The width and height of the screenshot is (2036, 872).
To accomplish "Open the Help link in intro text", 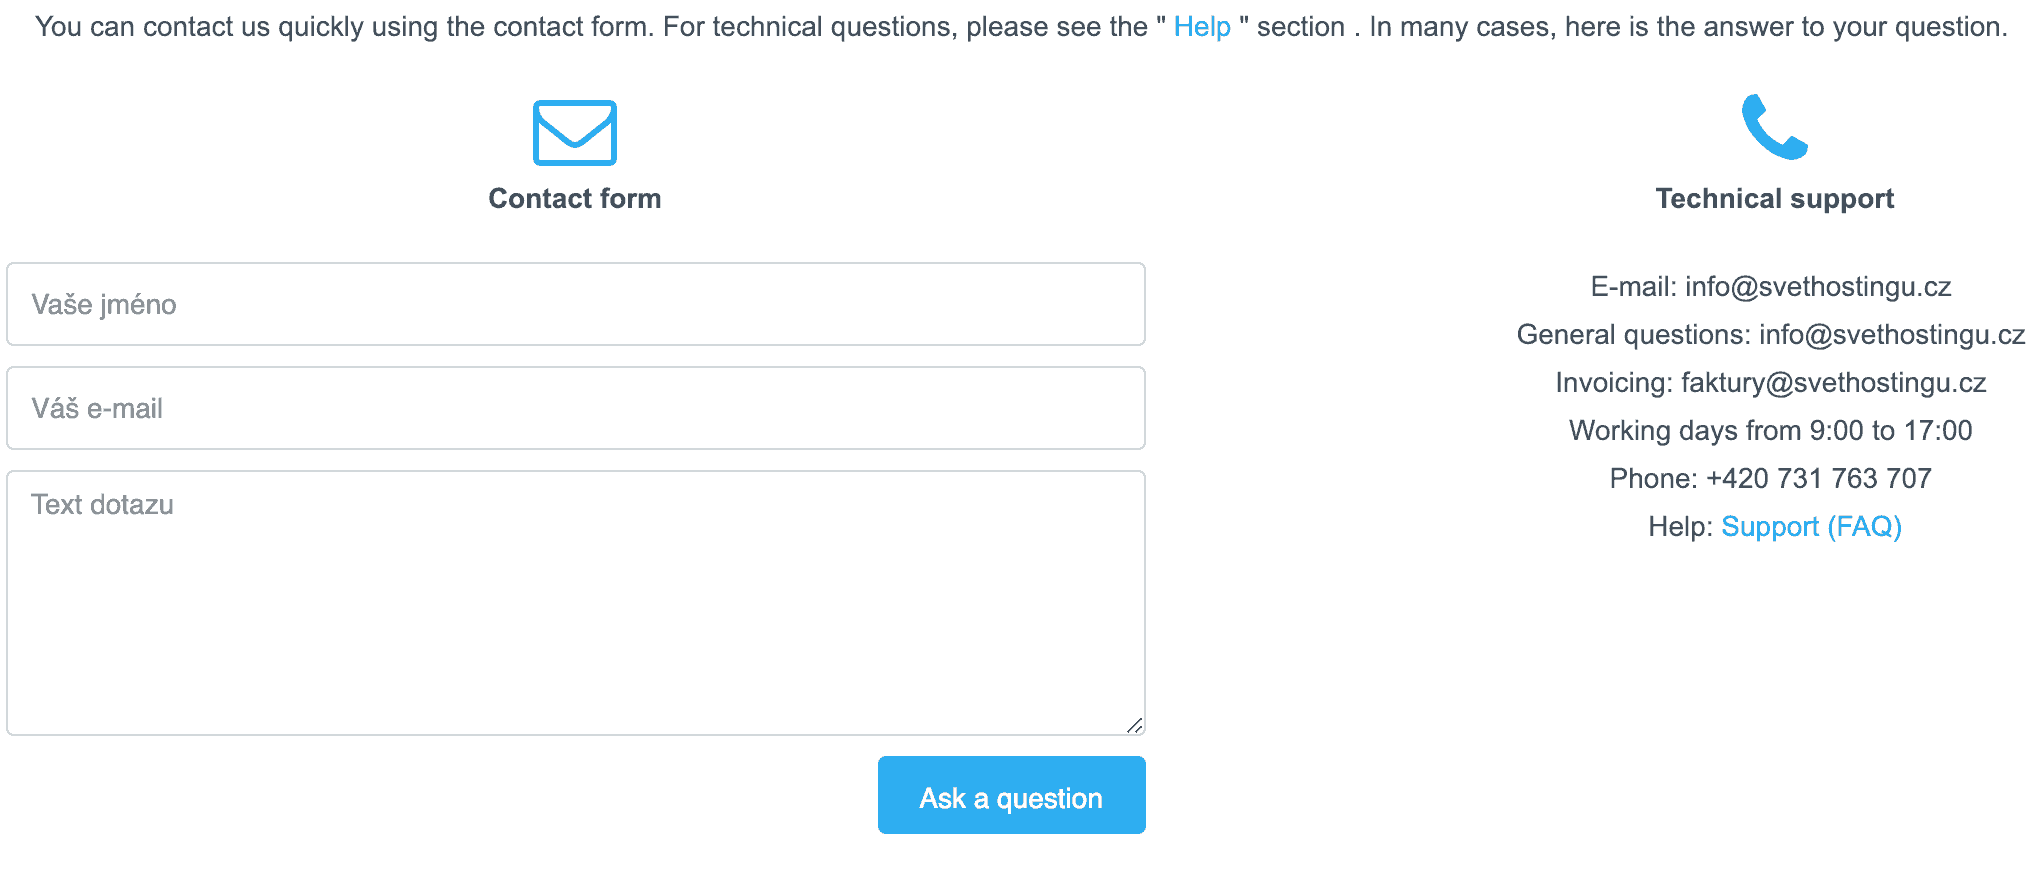I will (x=1202, y=27).
